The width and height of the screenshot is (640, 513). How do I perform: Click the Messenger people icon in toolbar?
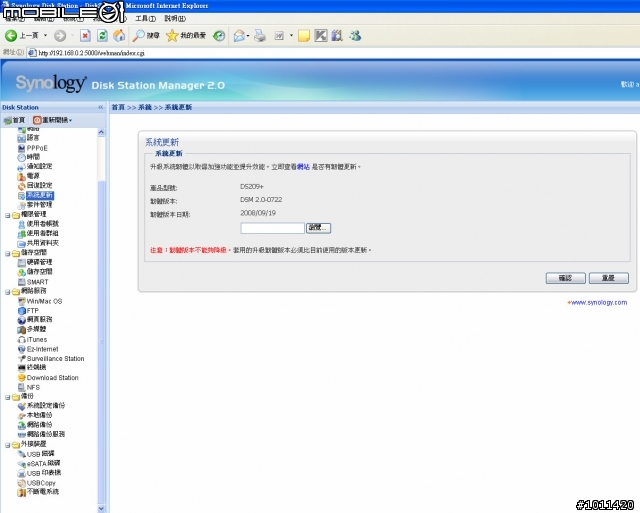pos(355,36)
